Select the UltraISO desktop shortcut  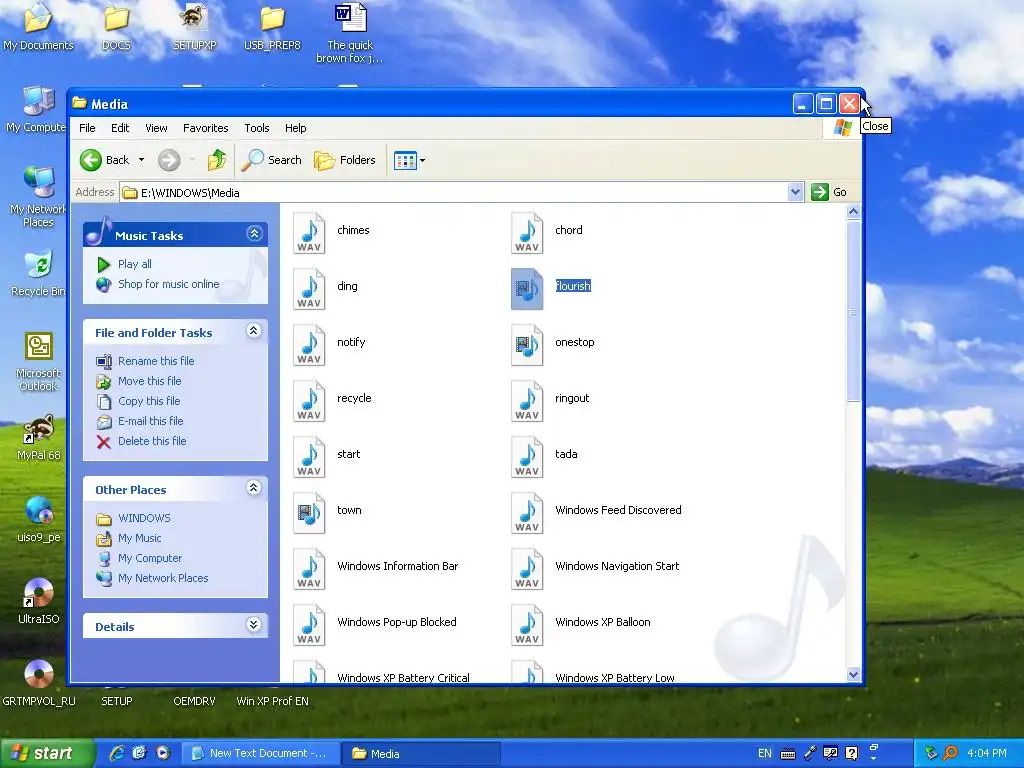tap(39, 601)
